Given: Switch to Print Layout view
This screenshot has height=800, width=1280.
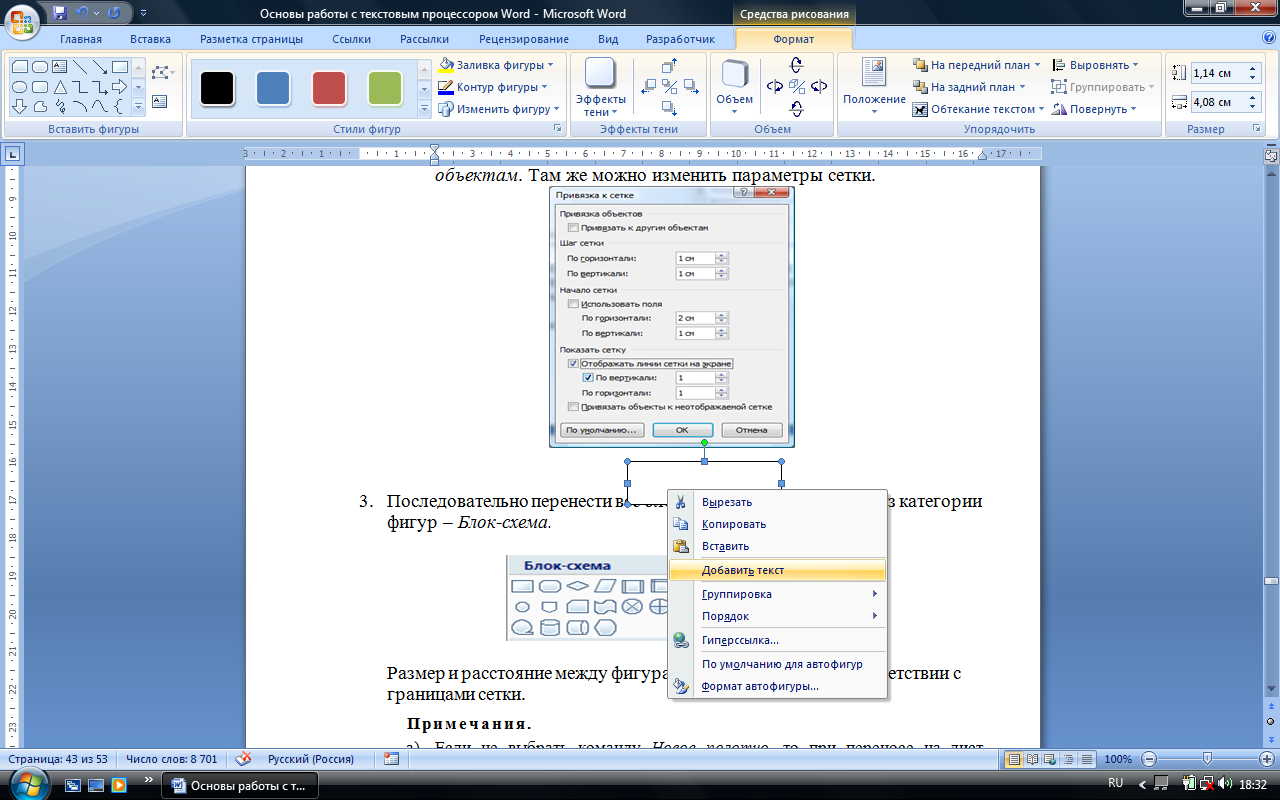Looking at the screenshot, I should pos(1015,759).
